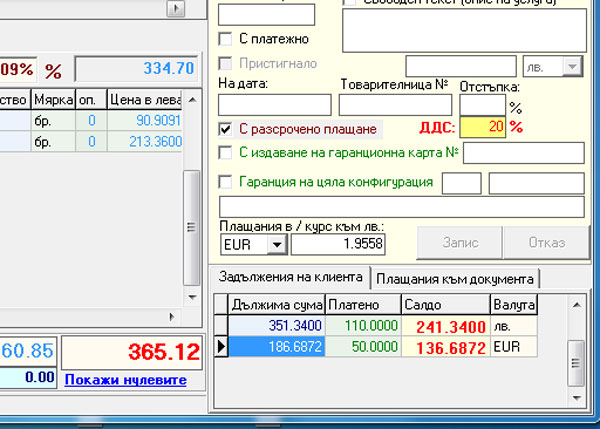Click the exchange rate field 1.9558
600x429 pixels.
click(x=338, y=244)
